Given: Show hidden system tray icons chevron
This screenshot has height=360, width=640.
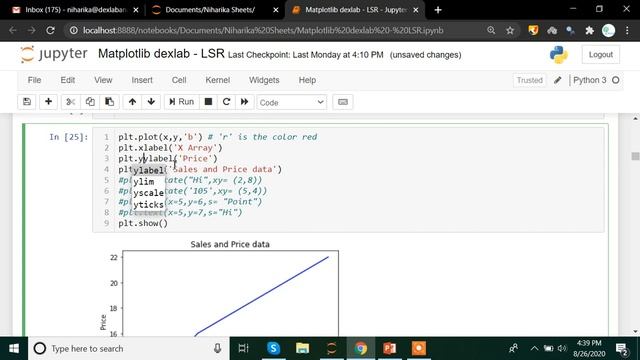Looking at the screenshot, I should [x=534, y=348].
